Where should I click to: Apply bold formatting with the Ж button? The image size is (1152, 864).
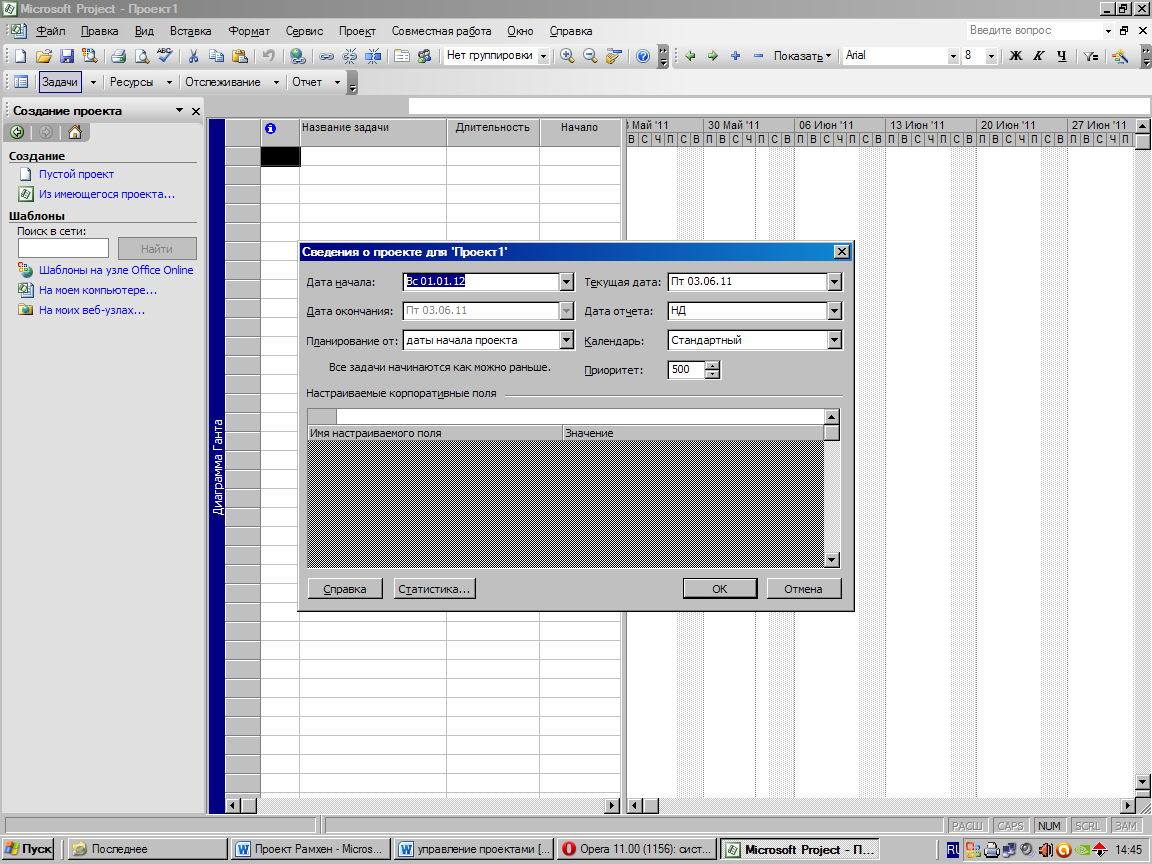coord(1016,56)
